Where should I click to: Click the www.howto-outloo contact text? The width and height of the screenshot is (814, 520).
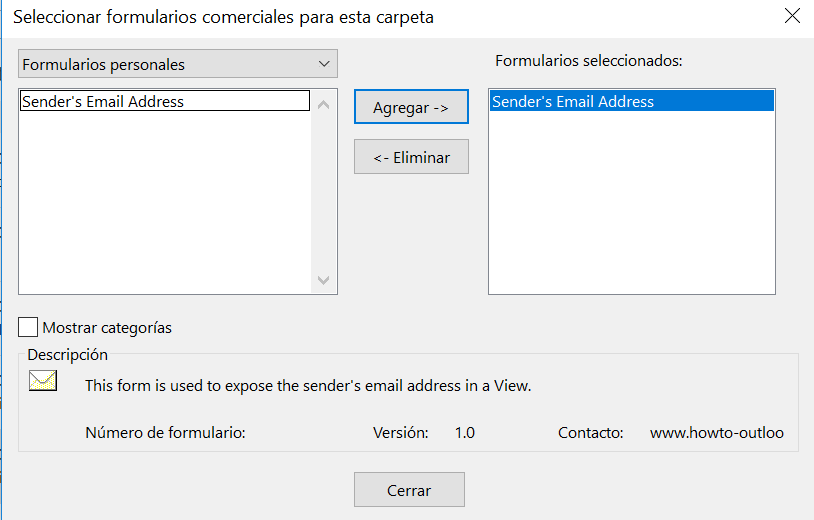pos(716,432)
